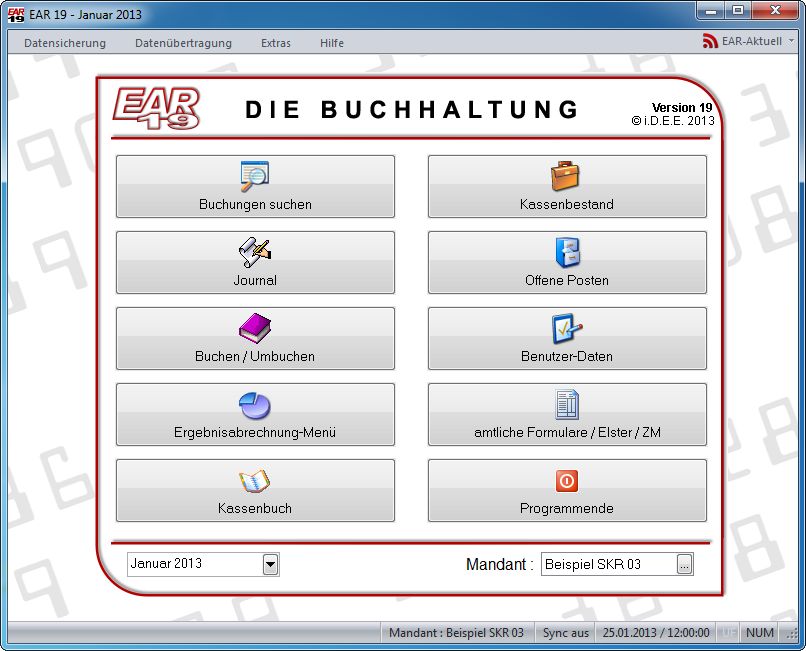
Task: Click the '...' browse button beside Mandant
Action: coord(684,564)
